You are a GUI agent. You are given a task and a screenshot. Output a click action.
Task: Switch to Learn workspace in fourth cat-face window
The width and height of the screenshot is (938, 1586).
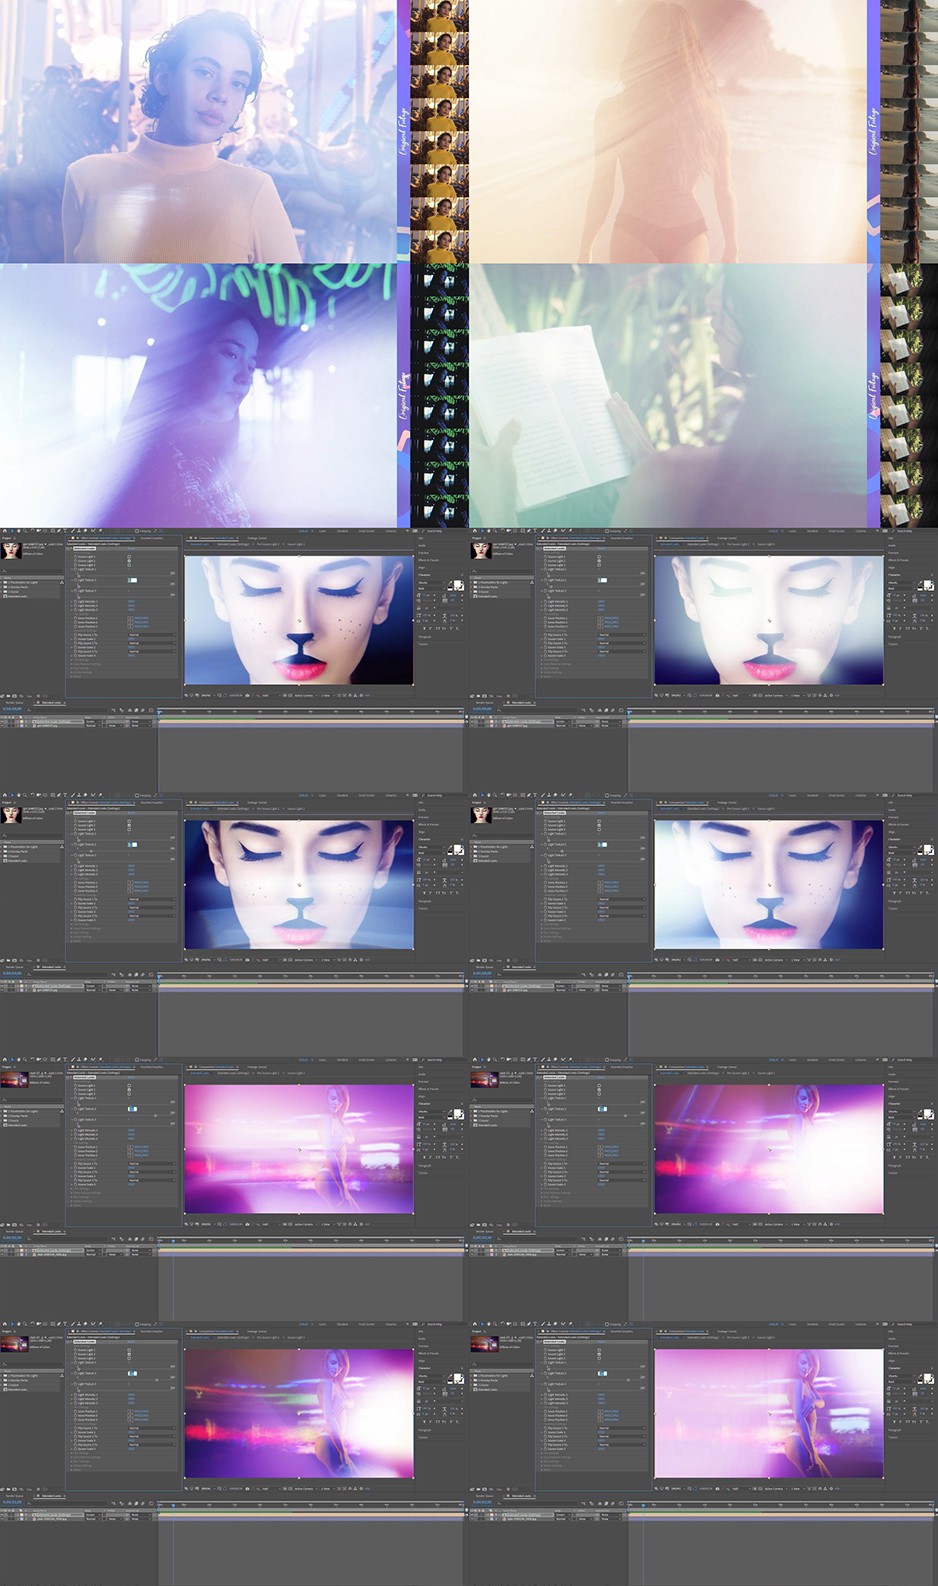tap(792, 796)
